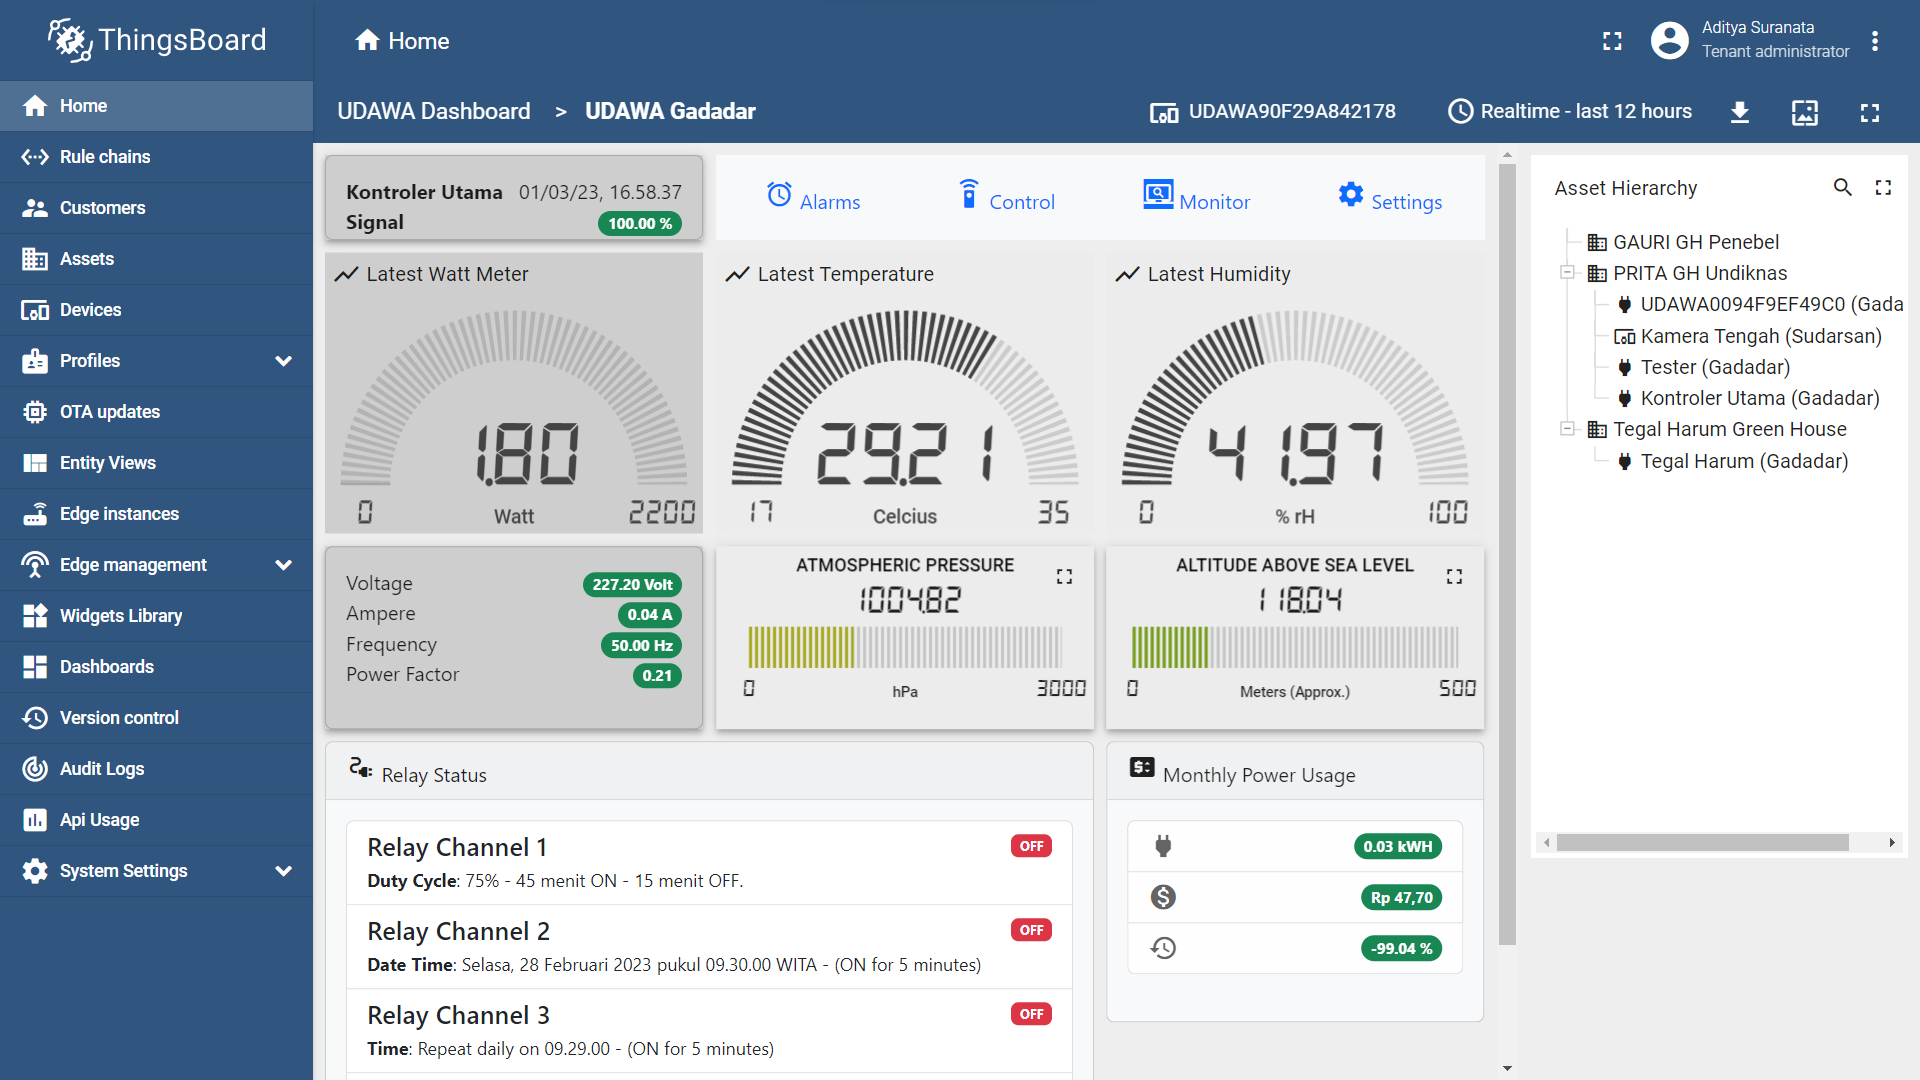Expand the Edge management submenu chevron

click(x=284, y=565)
